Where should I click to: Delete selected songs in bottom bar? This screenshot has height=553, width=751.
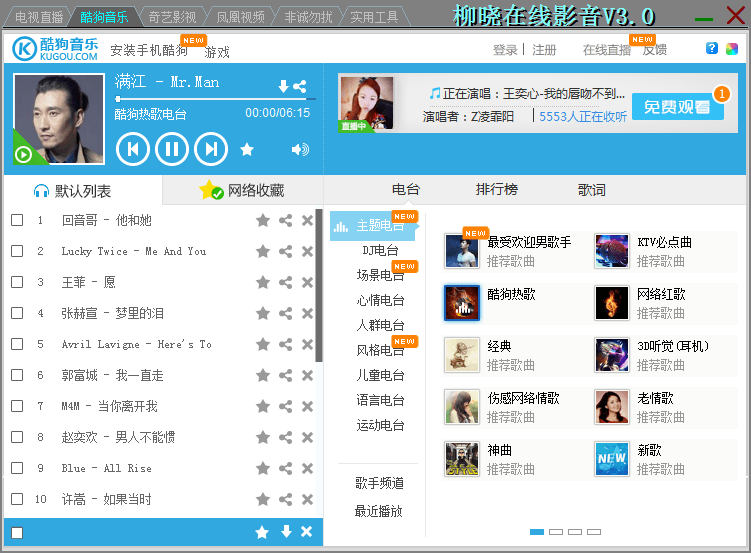(307, 531)
